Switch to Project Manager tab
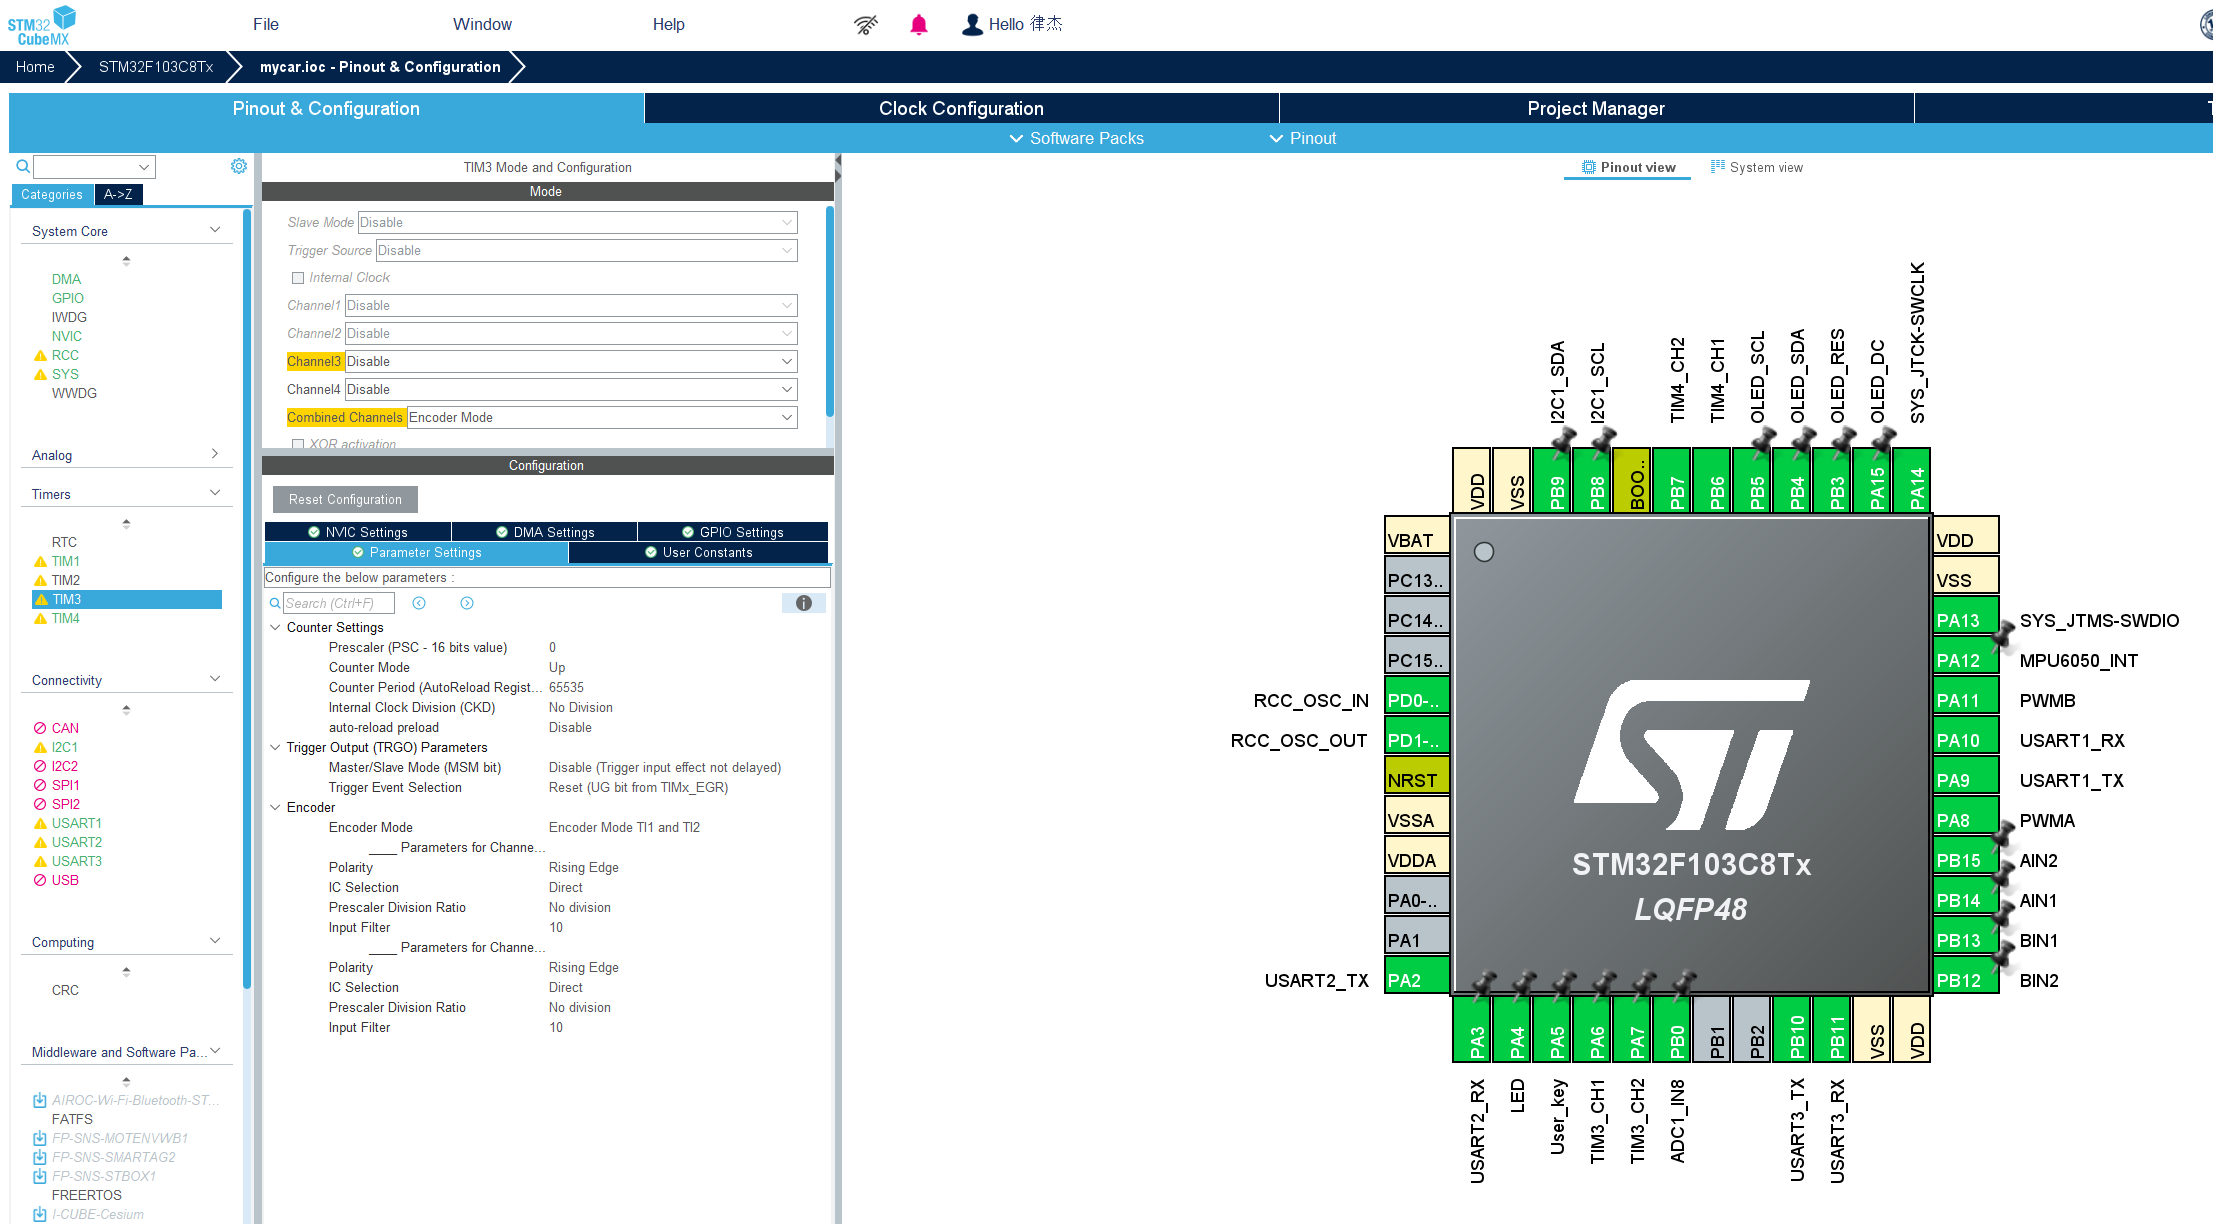This screenshot has height=1224, width=2213. pos(1596,108)
